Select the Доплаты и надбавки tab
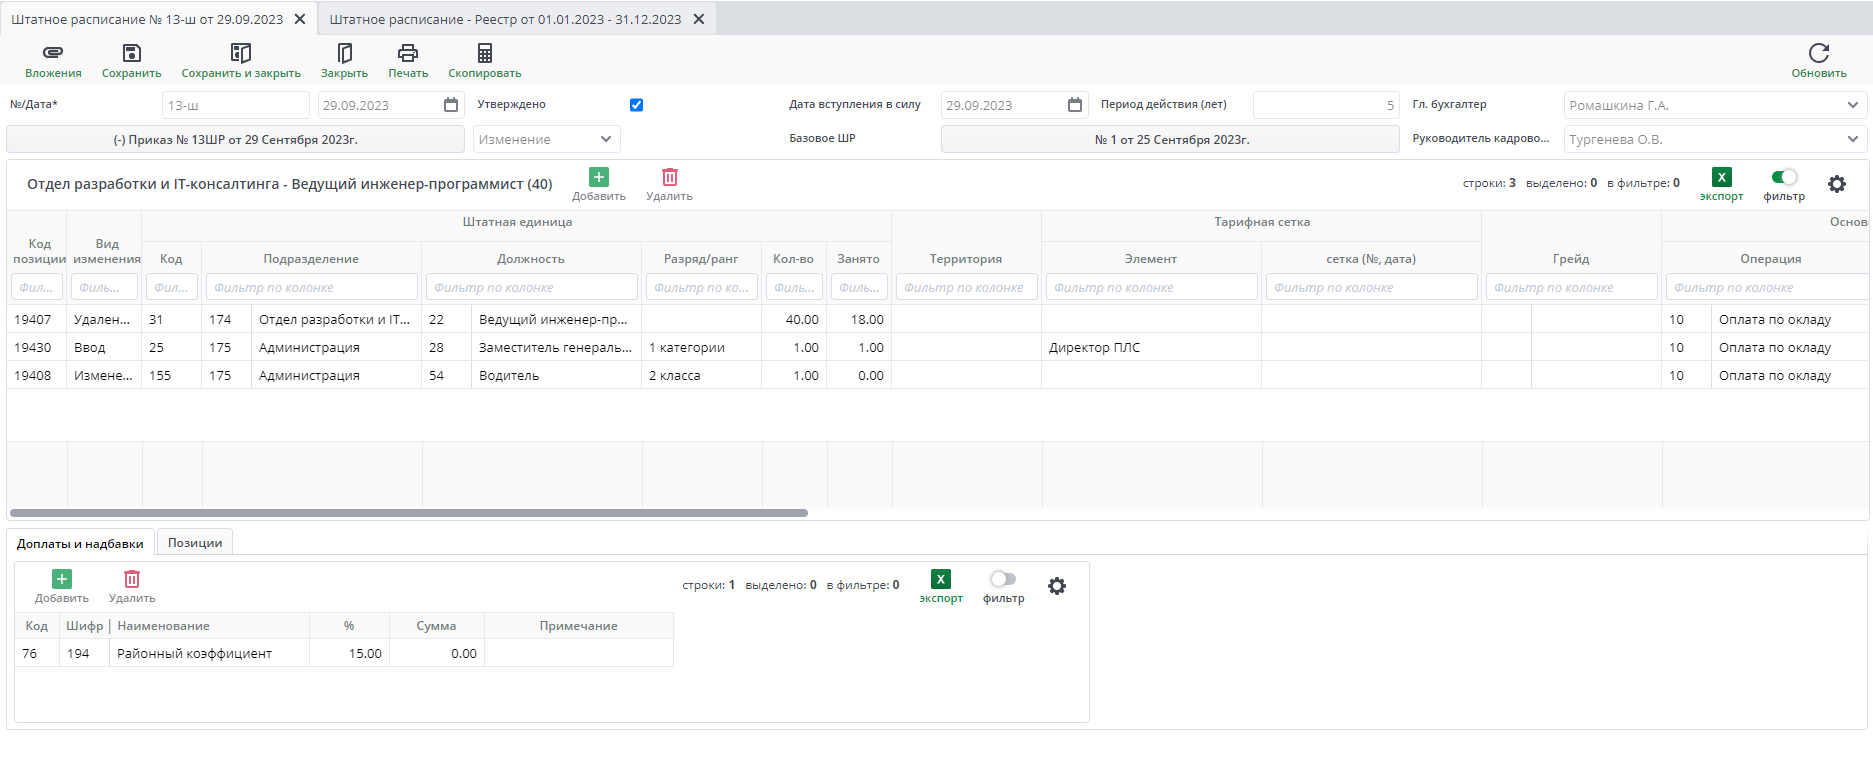Screen dimensions: 1873x777 click(x=80, y=543)
